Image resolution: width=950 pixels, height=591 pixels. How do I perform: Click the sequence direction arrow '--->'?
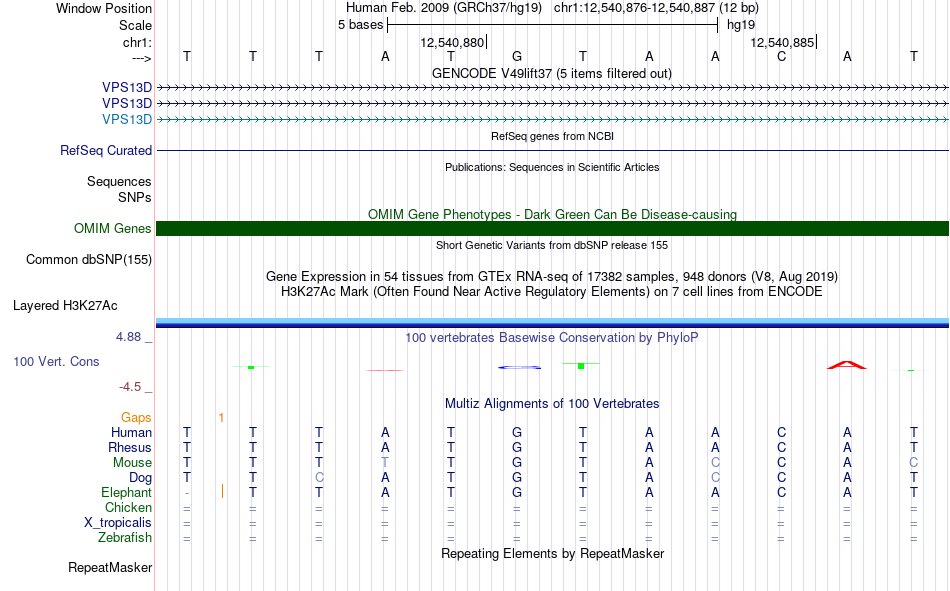pyautogui.click(x=141, y=58)
